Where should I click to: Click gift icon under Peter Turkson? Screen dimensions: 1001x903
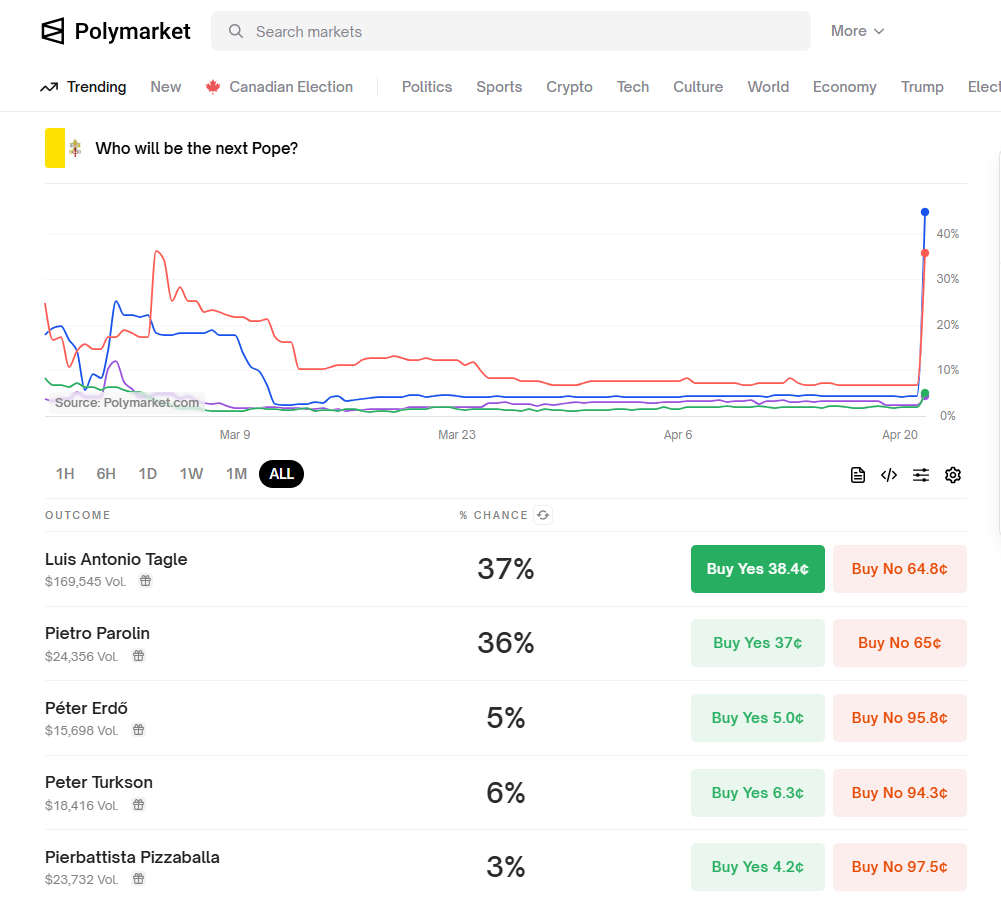[139, 805]
